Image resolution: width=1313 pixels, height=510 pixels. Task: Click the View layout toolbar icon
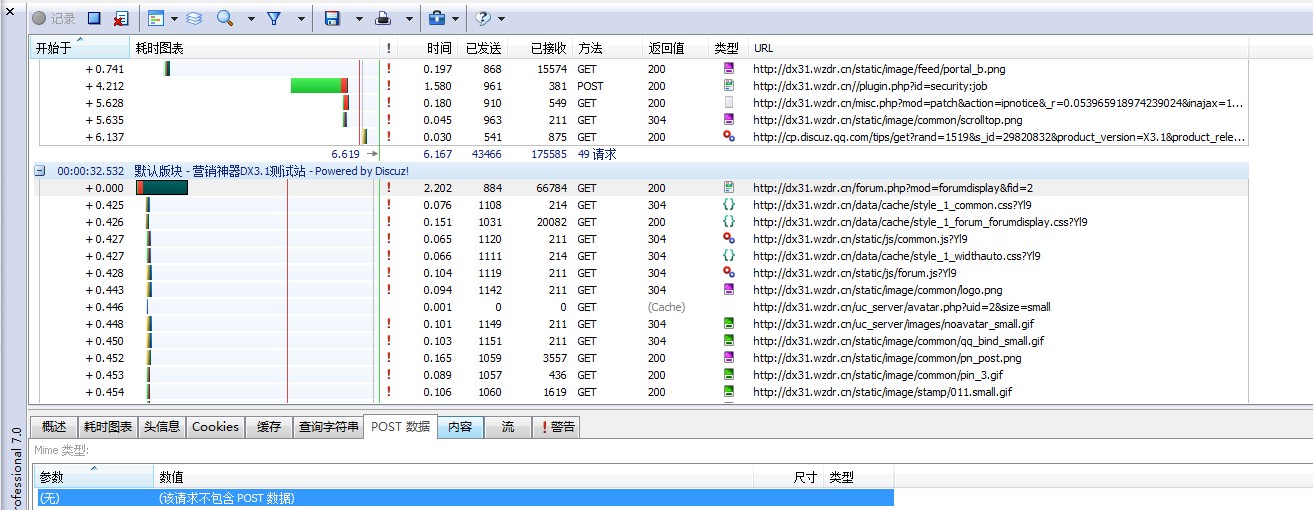click(x=155, y=18)
